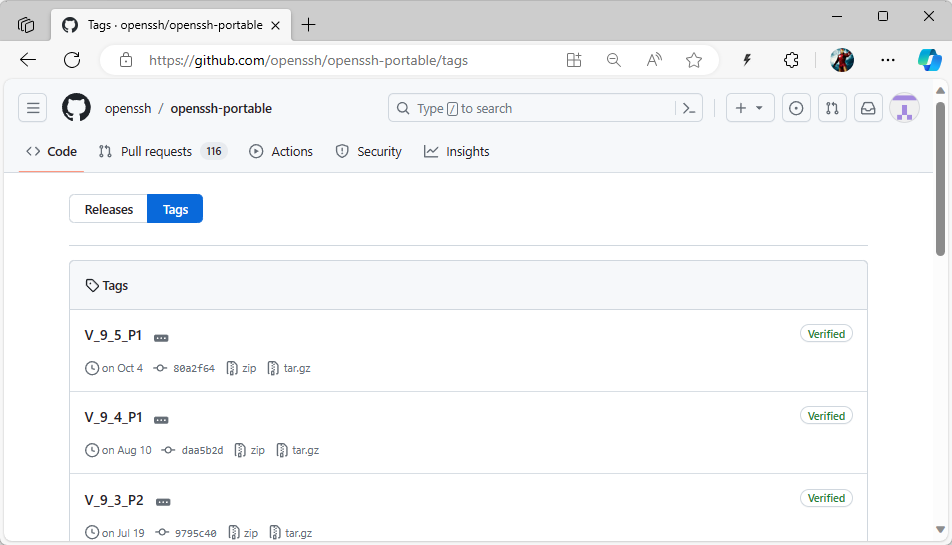Open the Copilot sidebar icon
The height and width of the screenshot is (545, 952).
[929, 60]
